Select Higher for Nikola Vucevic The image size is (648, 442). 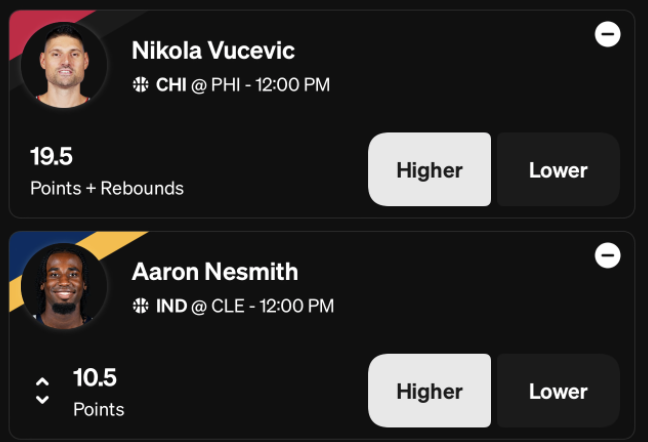[x=429, y=169]
